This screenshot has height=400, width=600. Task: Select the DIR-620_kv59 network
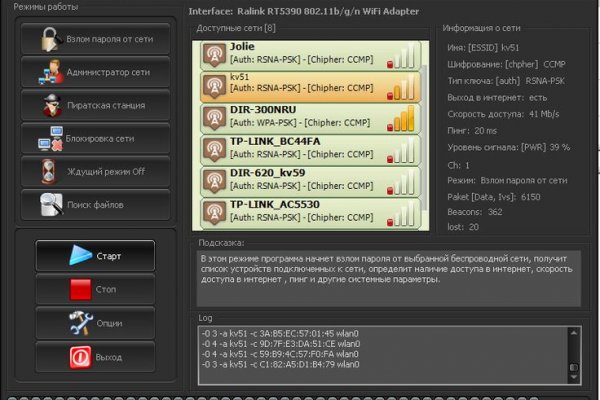coord(300,181)
